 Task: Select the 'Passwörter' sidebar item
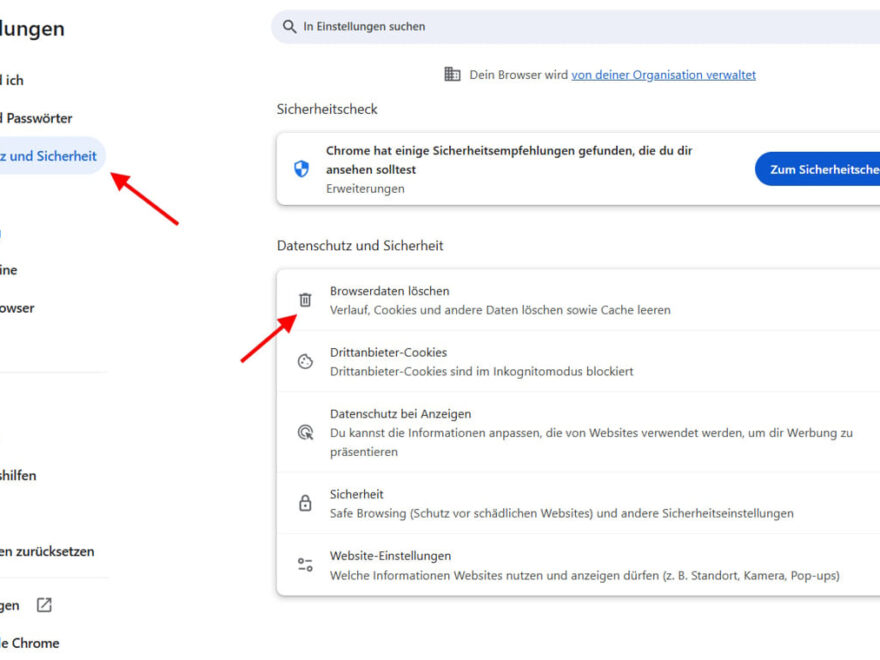[36, 118]
